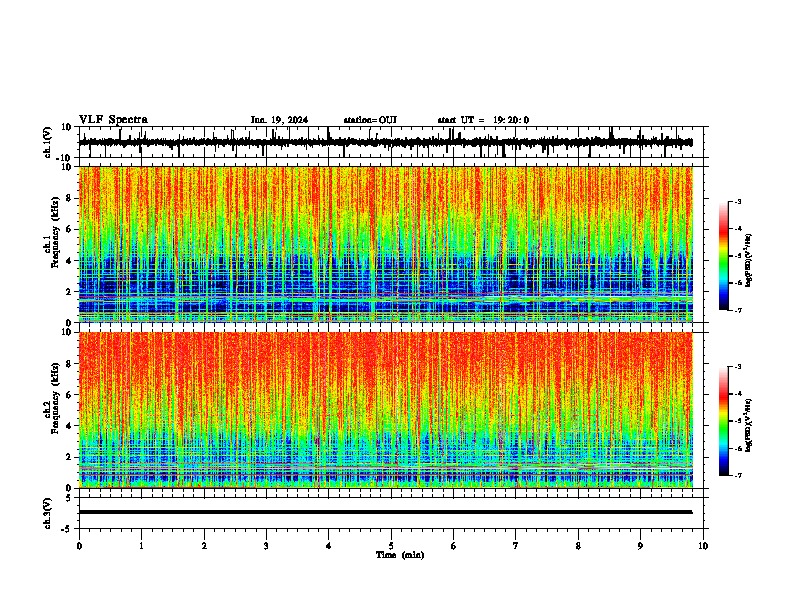This screenshot has width=792, height=612.
Task: Click the "Time (min)" axis label
Action: (400, 555)
